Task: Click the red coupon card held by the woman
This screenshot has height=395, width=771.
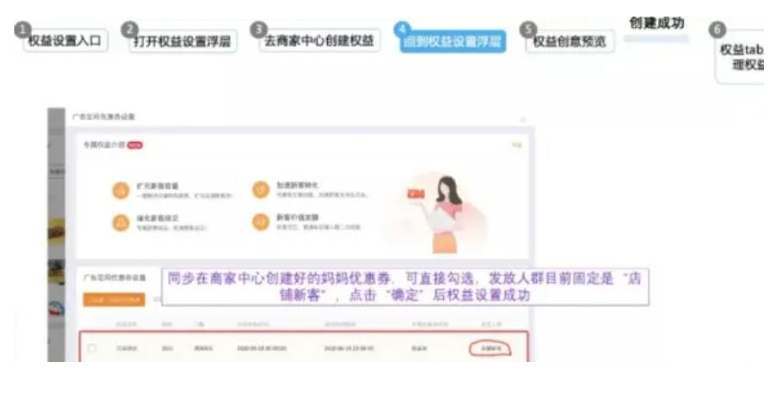Action: click(416, 194)
